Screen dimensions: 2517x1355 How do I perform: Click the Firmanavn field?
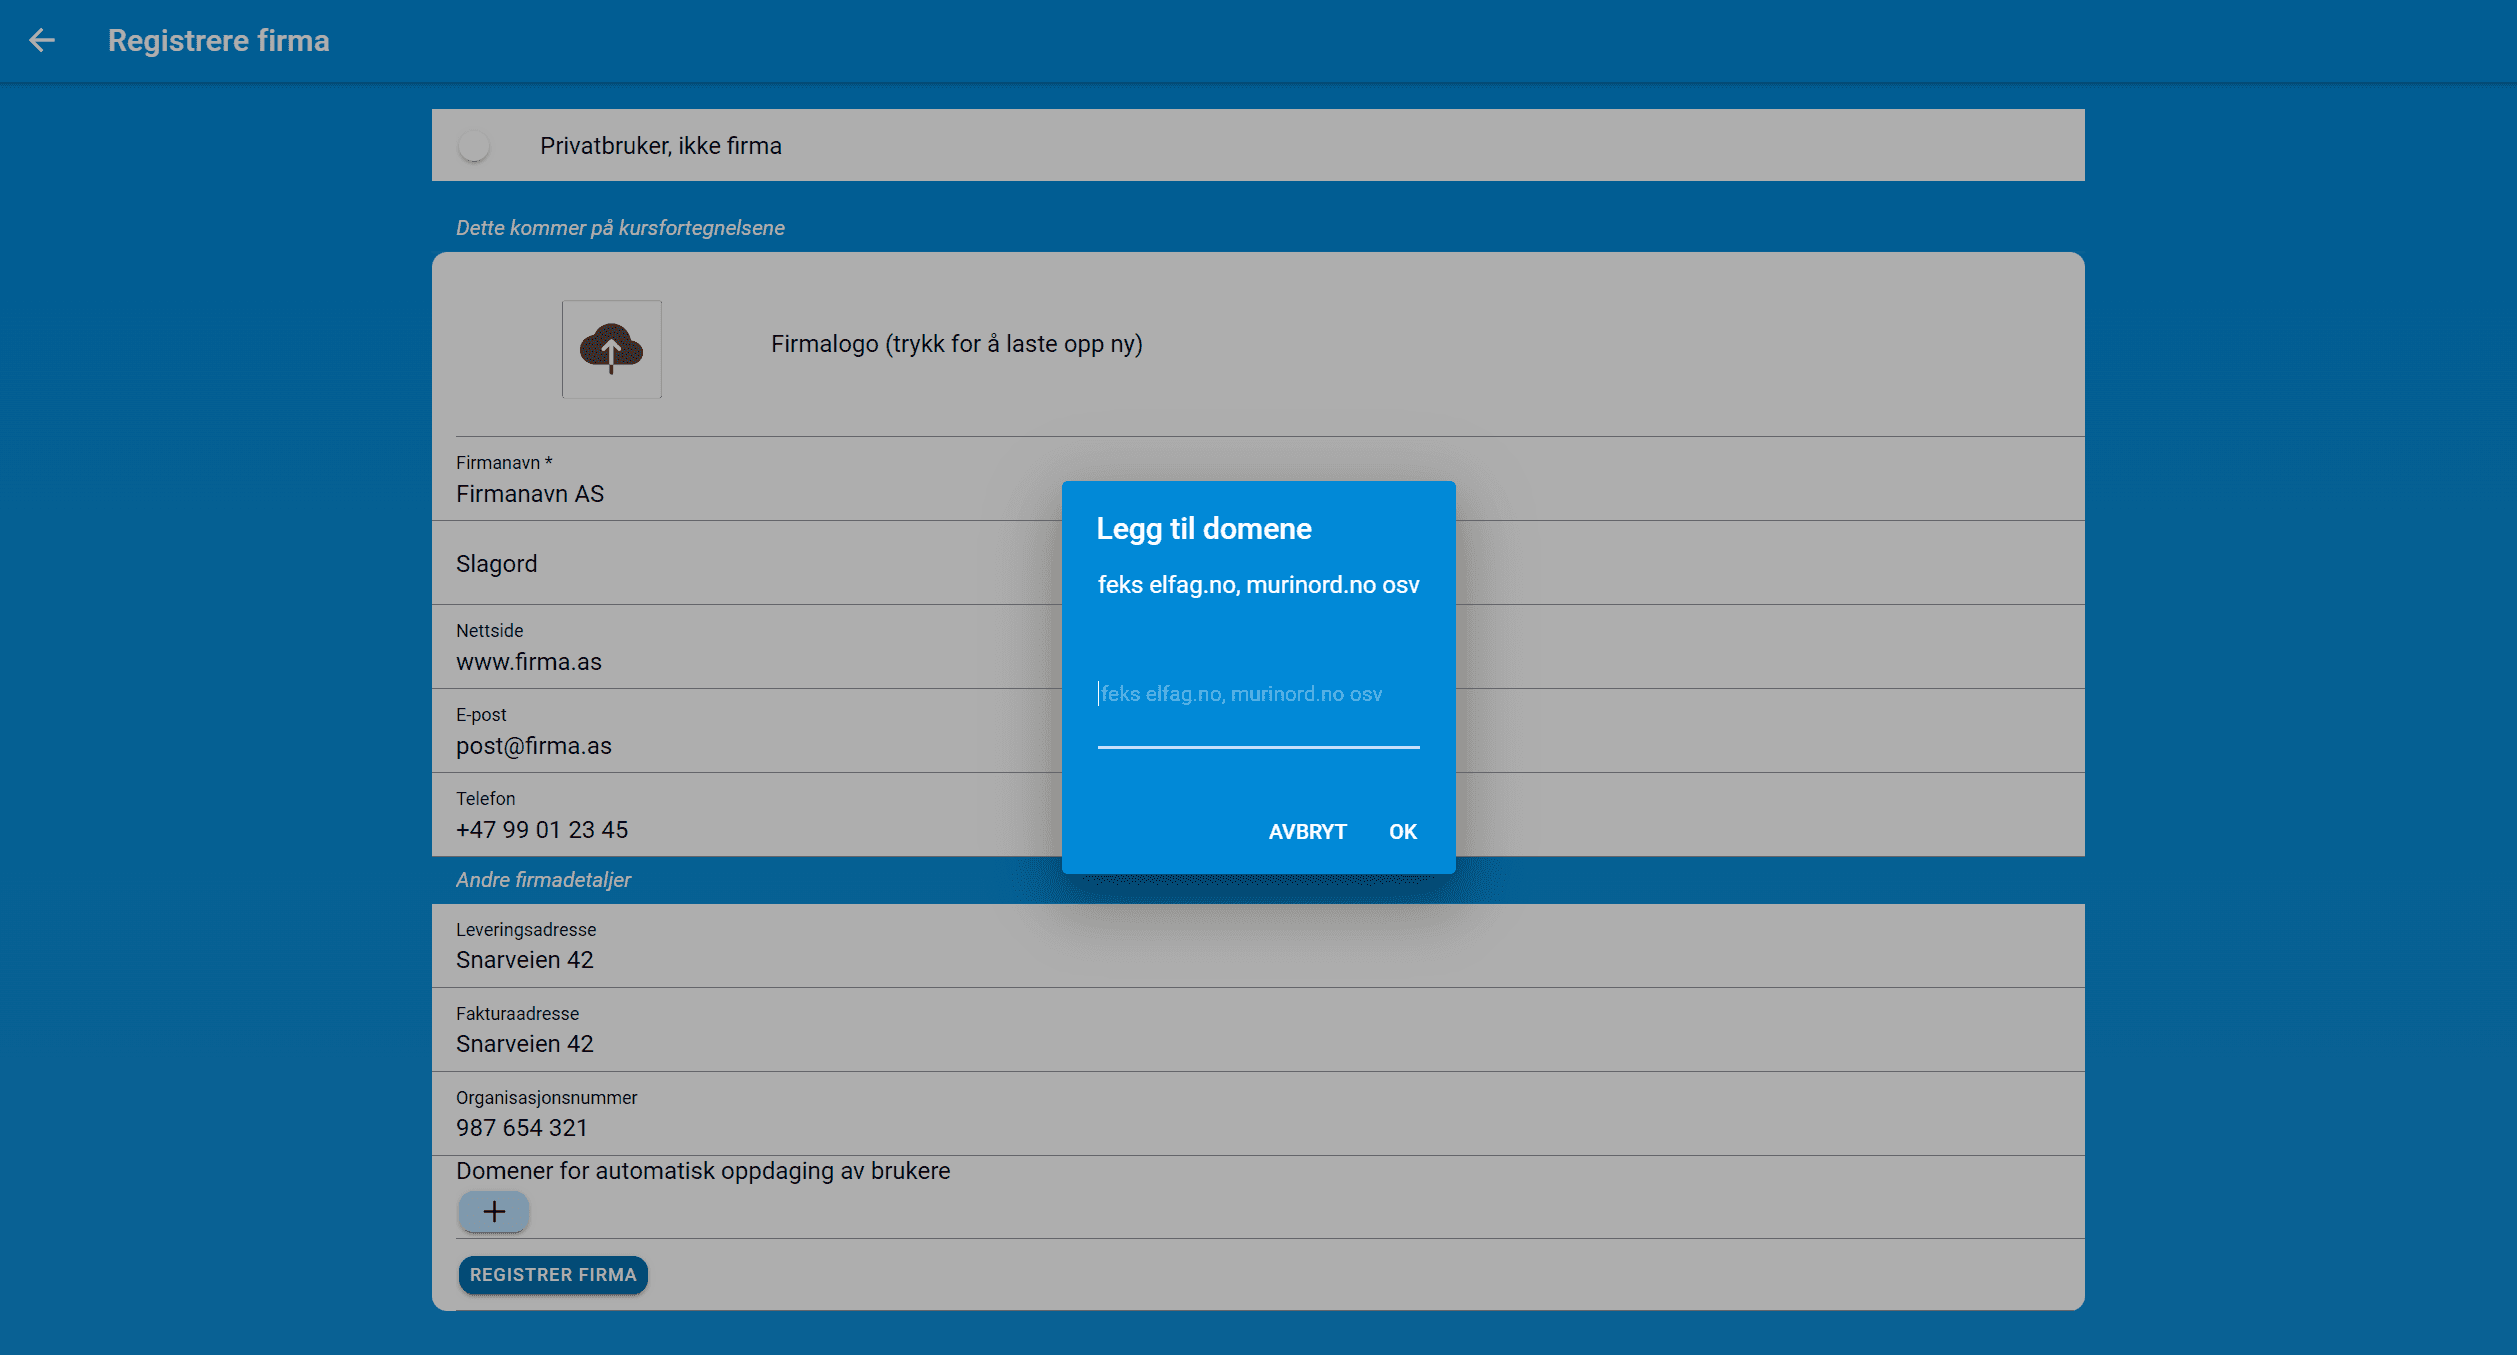[740, 494]
